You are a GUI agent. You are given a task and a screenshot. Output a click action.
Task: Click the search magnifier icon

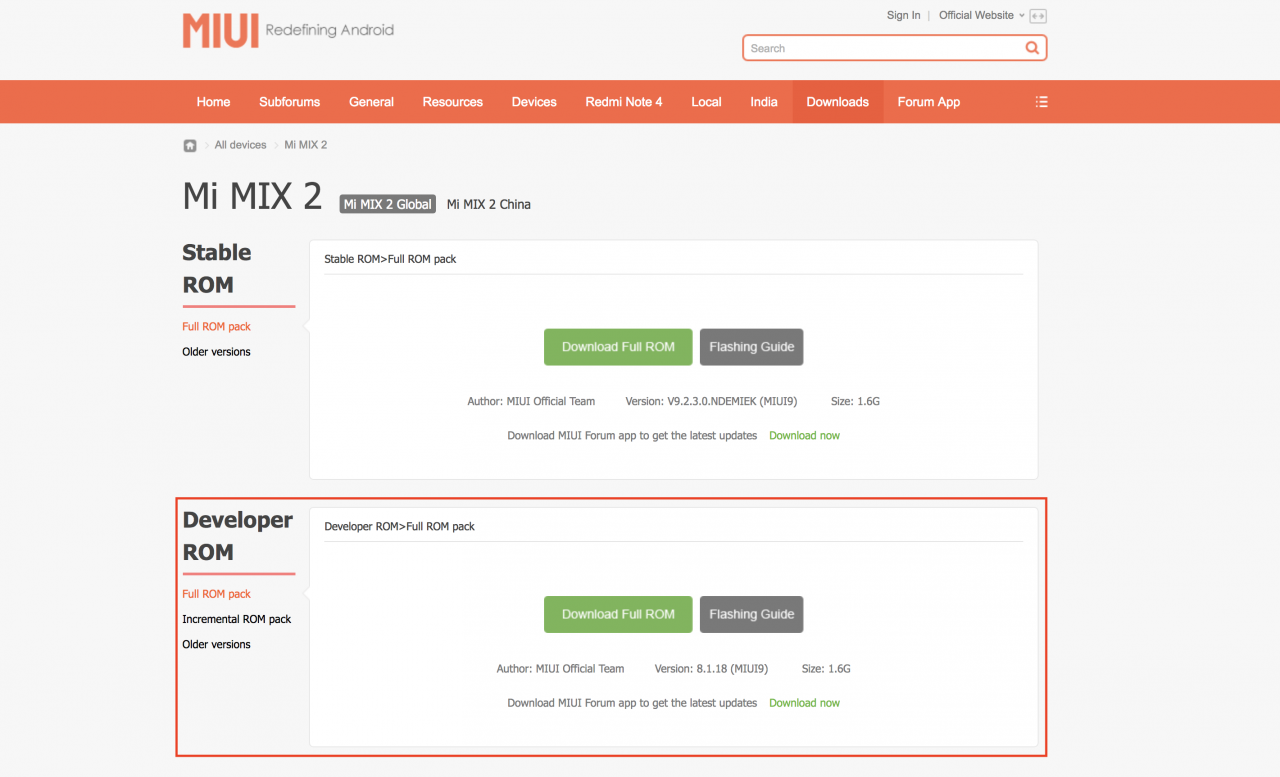1032,48
